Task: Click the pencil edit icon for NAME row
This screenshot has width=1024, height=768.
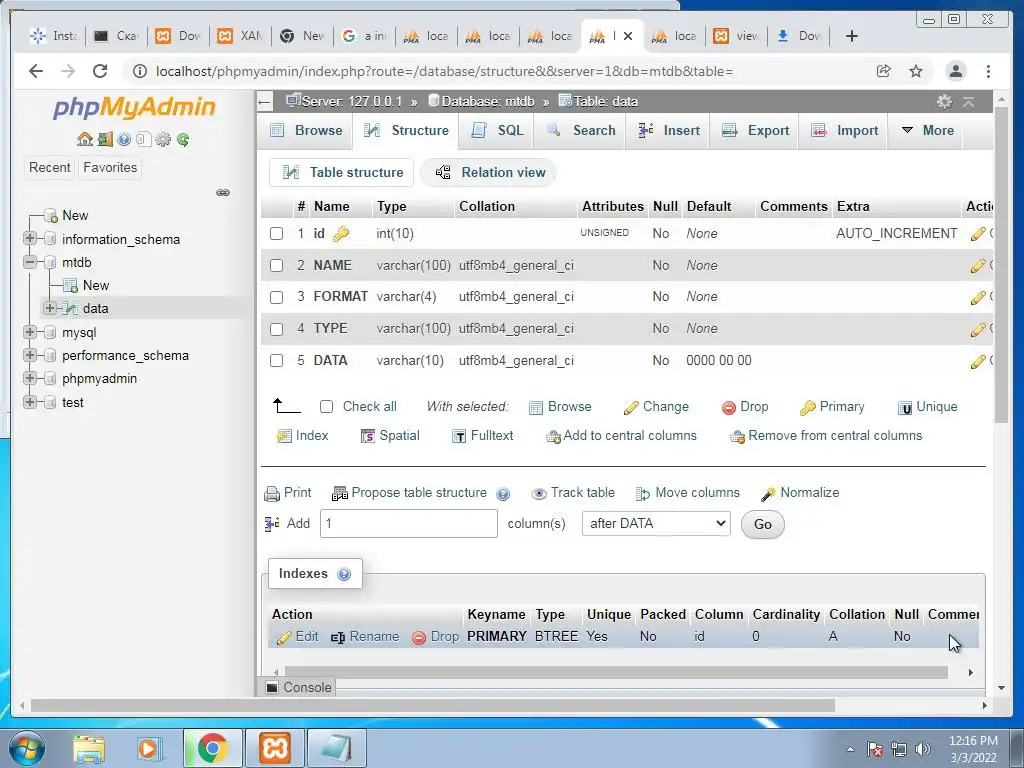Action: point(978,266)
